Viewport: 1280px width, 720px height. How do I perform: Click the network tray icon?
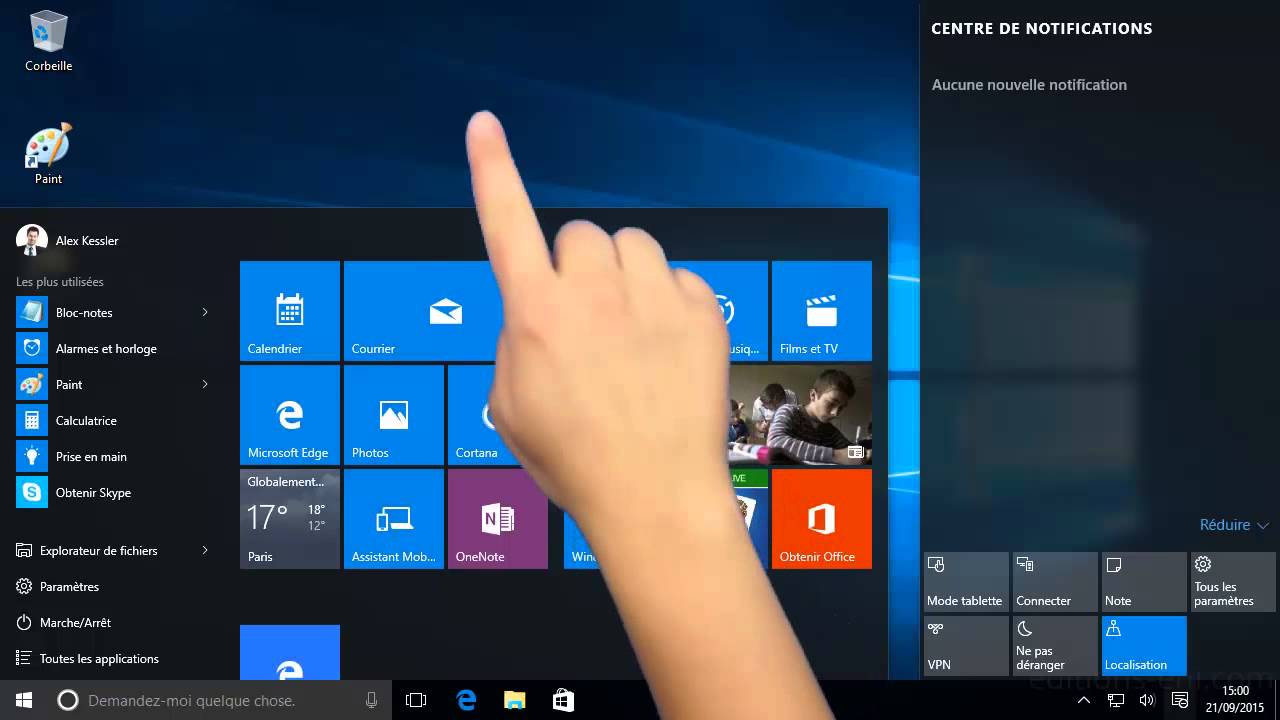point(1116,700)
